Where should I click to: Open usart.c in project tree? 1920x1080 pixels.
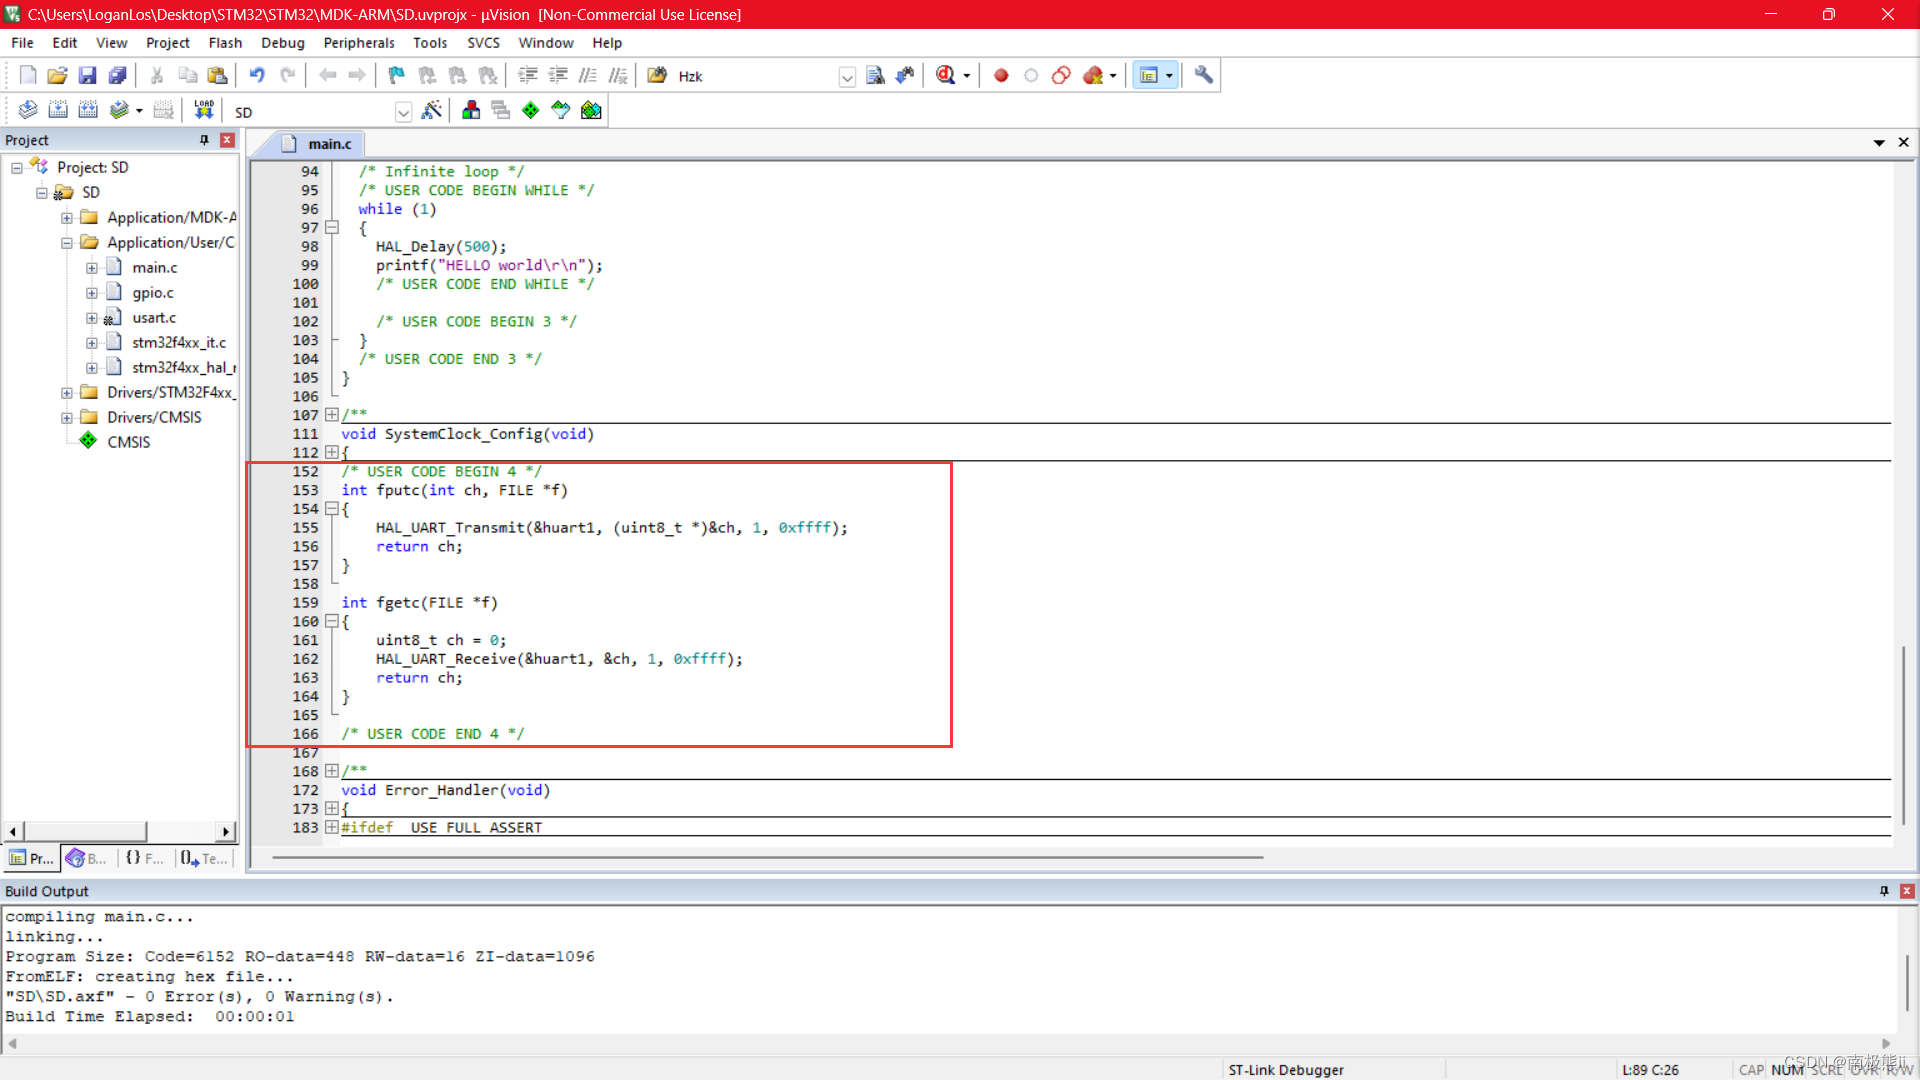[x=154, y=318]
